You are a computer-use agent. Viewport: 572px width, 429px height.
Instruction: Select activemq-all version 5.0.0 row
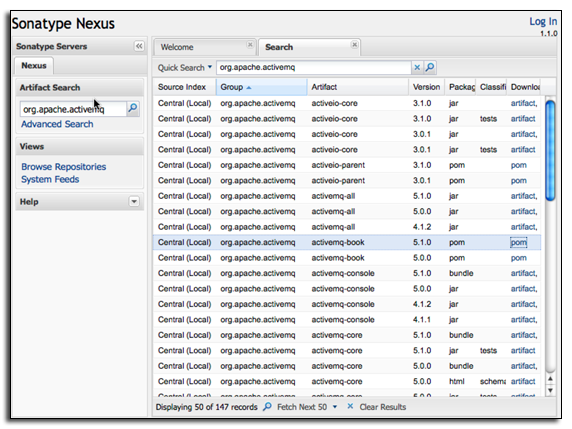[x=347, y=212]
